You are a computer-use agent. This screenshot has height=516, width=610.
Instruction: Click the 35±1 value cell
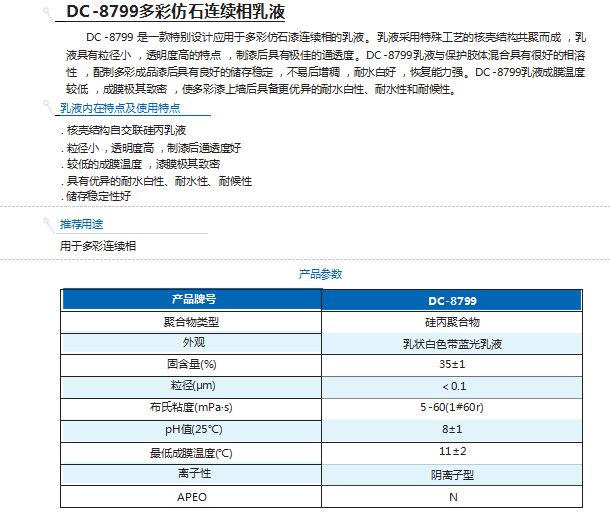pyautogui.click(x=452, y=365)
